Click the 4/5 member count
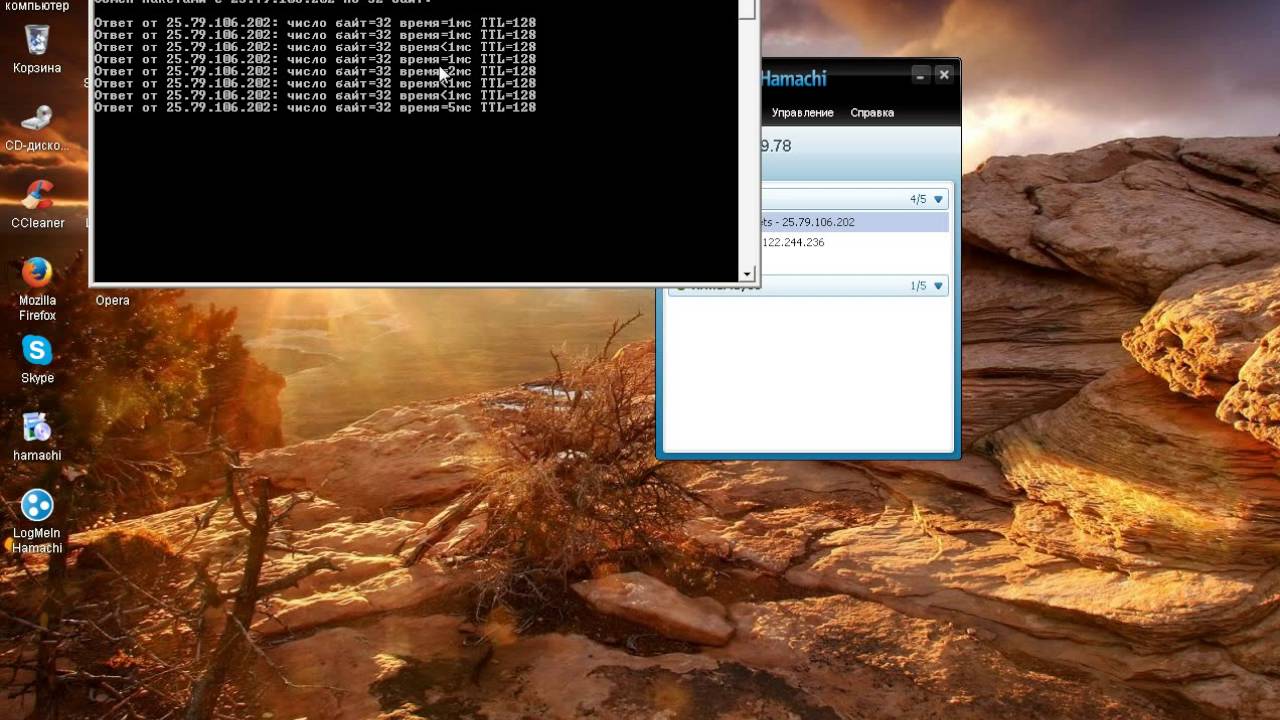 (x=918, y=199)
